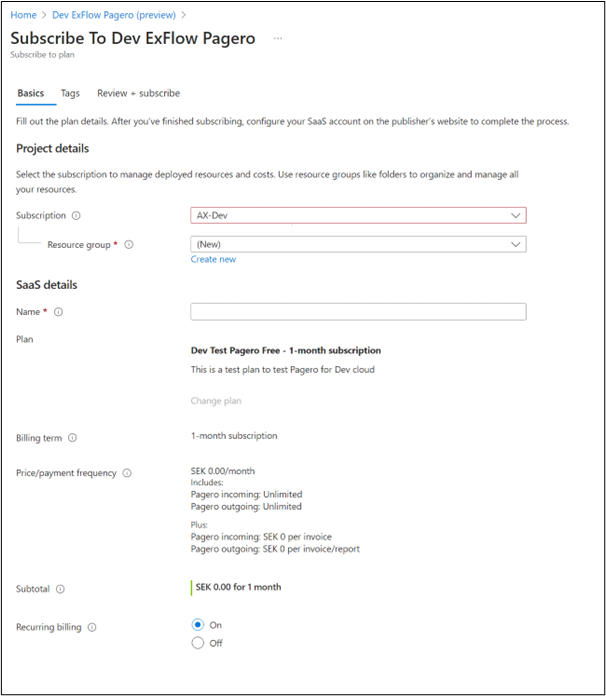Click Pagero incoming: SEK 0 per invoice
Image resolution: width=606 pixels, height=696 pixels.
pyautogui.click(x=261, y=537)
